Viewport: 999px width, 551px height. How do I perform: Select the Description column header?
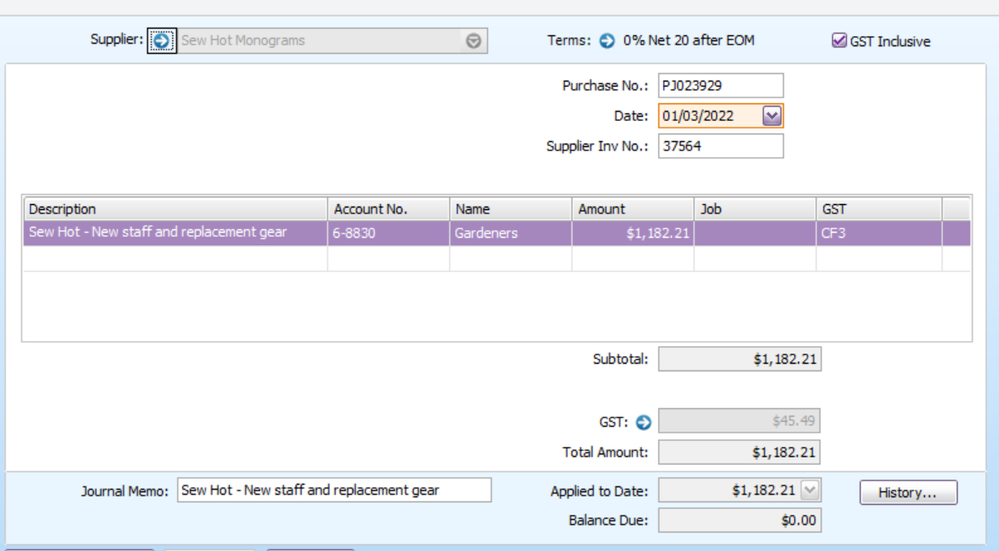(x=175, y=209)
